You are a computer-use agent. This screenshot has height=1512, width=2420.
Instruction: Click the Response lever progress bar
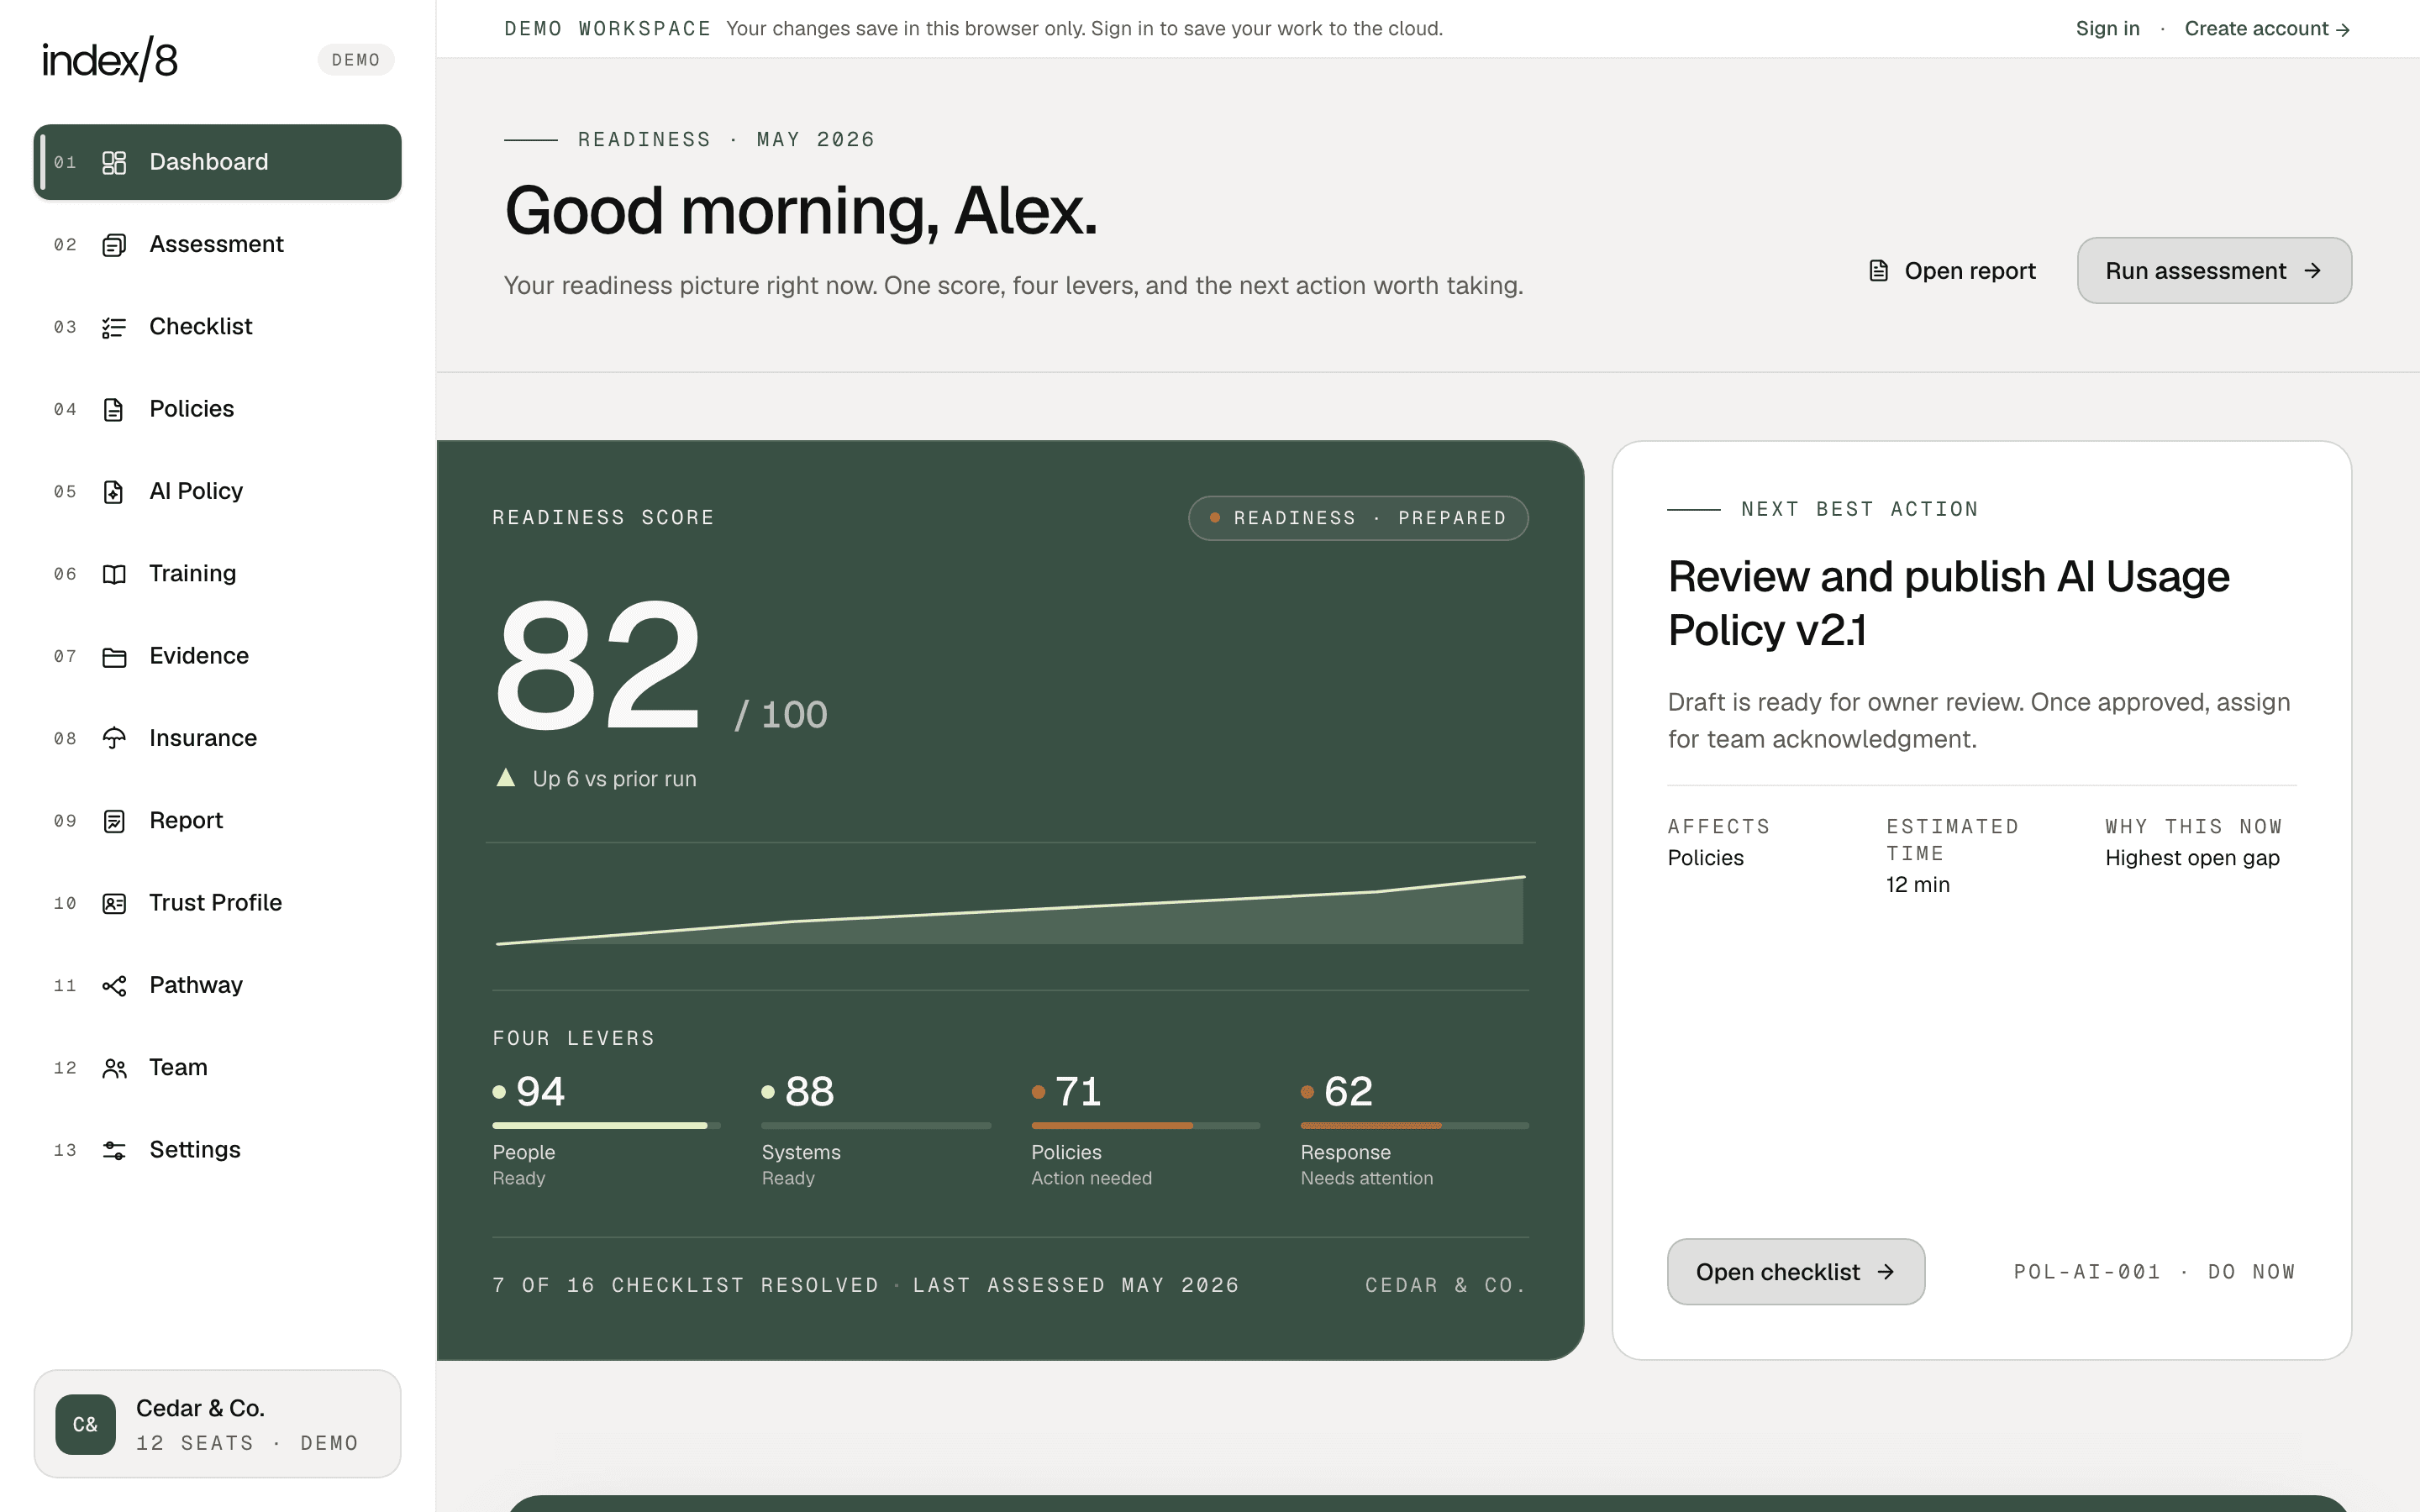point(1414,1126)
